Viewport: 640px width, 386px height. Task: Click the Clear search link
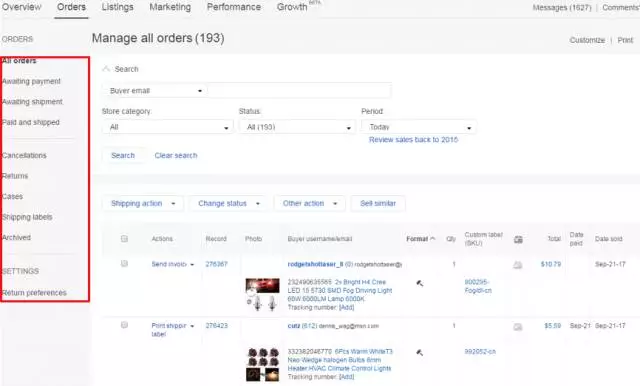coord(176,155)
